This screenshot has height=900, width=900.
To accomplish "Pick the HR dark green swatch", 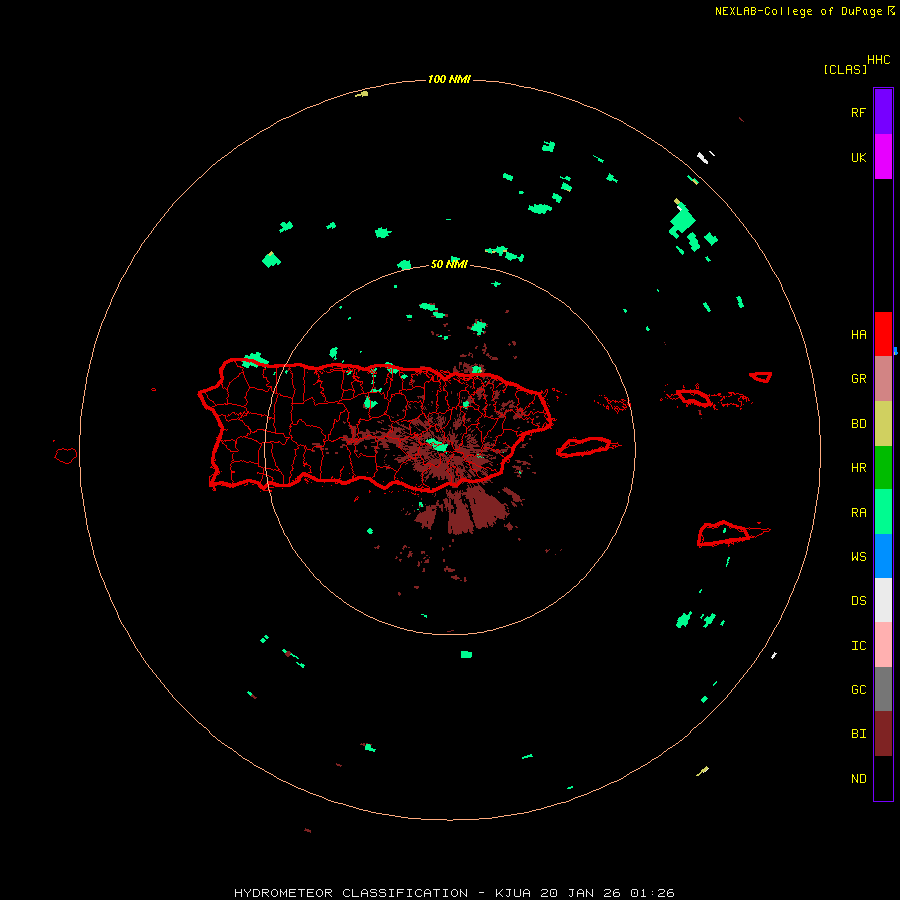I will coord(883,468).
